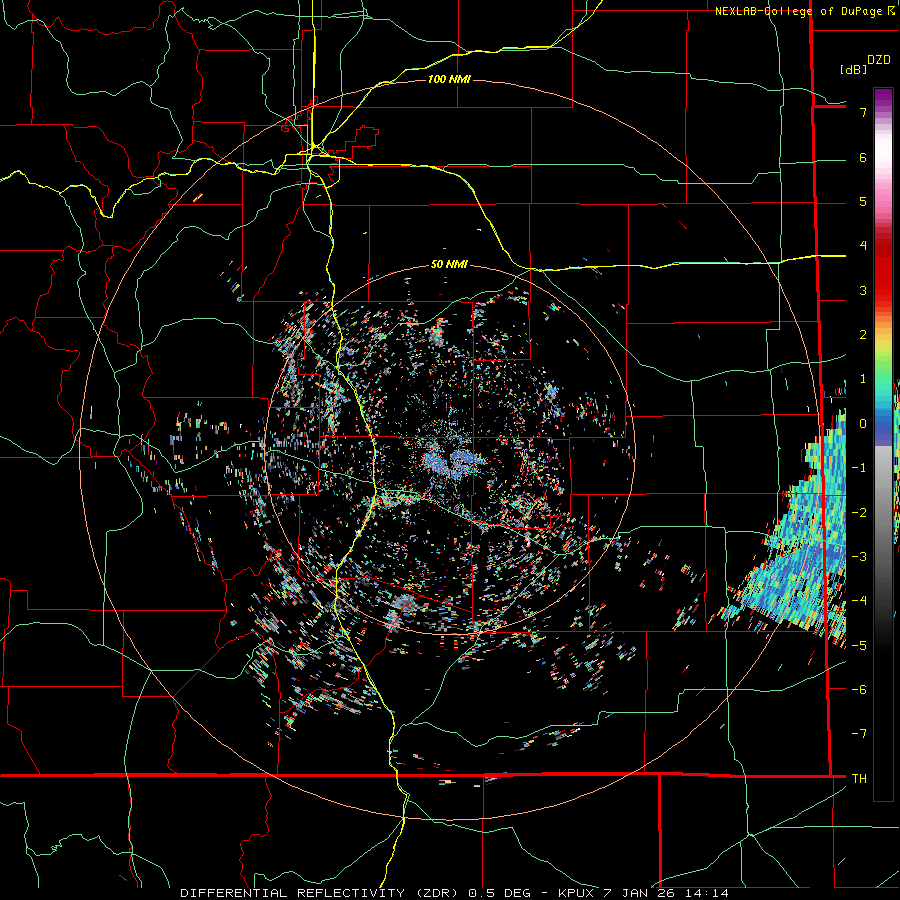Click the -6 value on the color scale
The height and width of the screenshot is (900, 900).
coord(859,689)
